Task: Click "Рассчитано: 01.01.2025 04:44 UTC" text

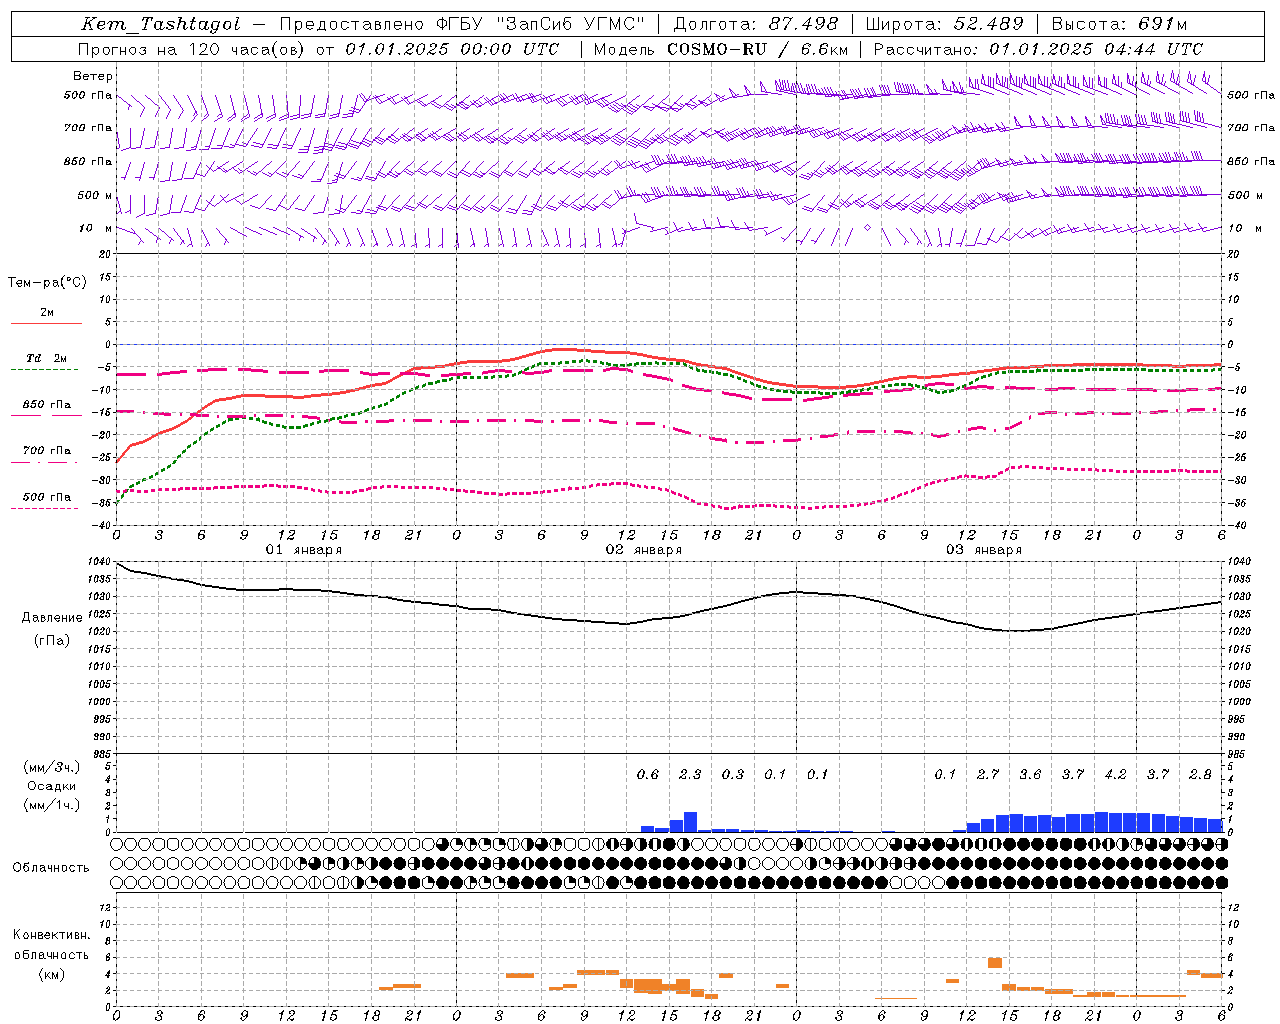Action: (x=1038, y=49)
